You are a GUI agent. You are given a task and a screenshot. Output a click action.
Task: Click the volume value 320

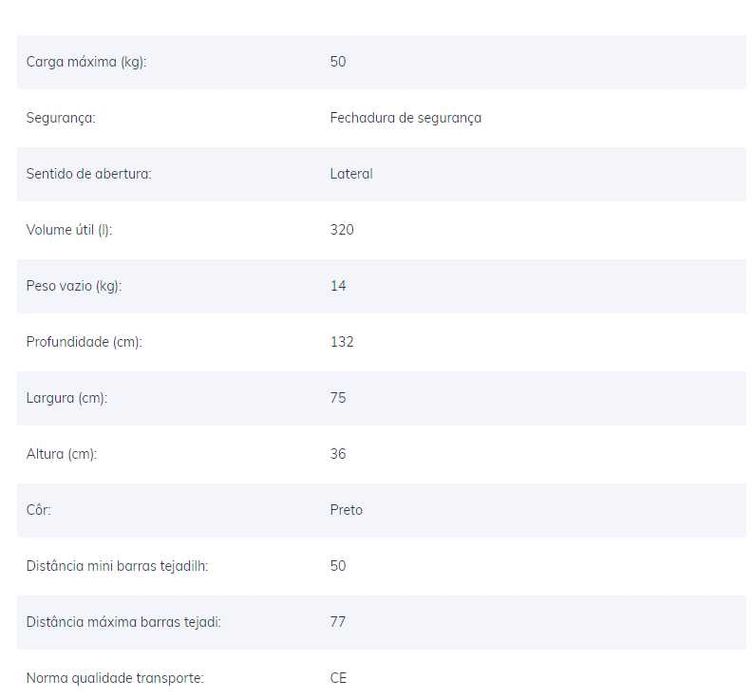(x=342, y=230)
